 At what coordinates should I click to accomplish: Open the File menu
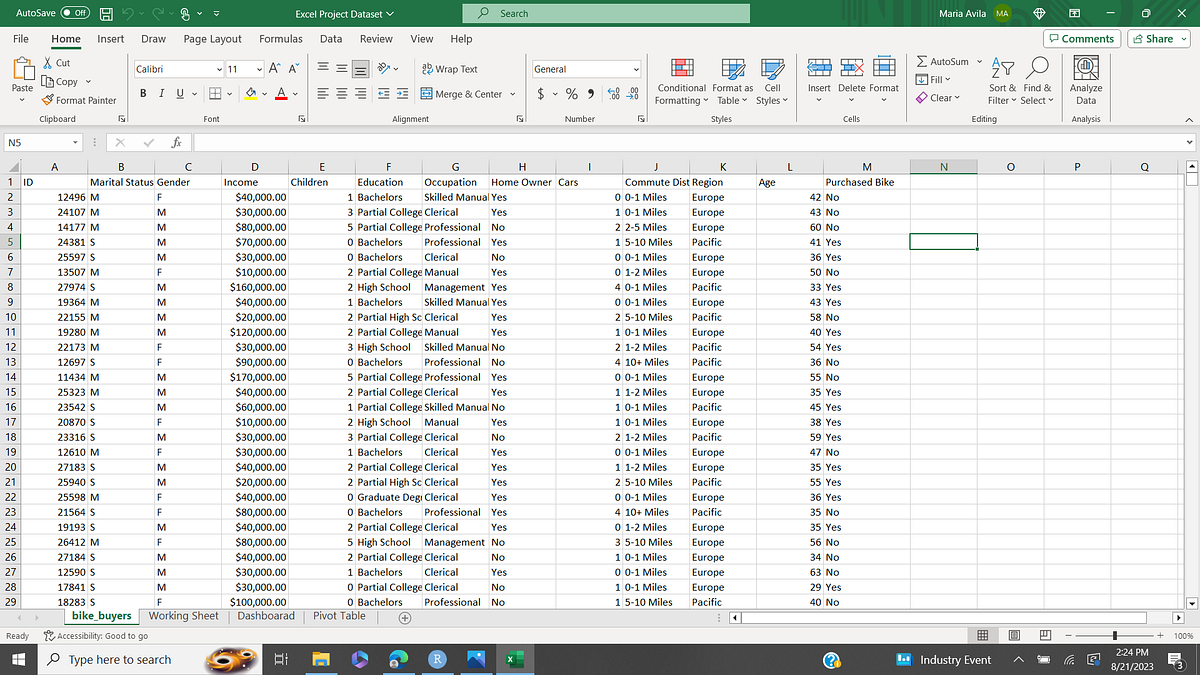coord(20,39)
